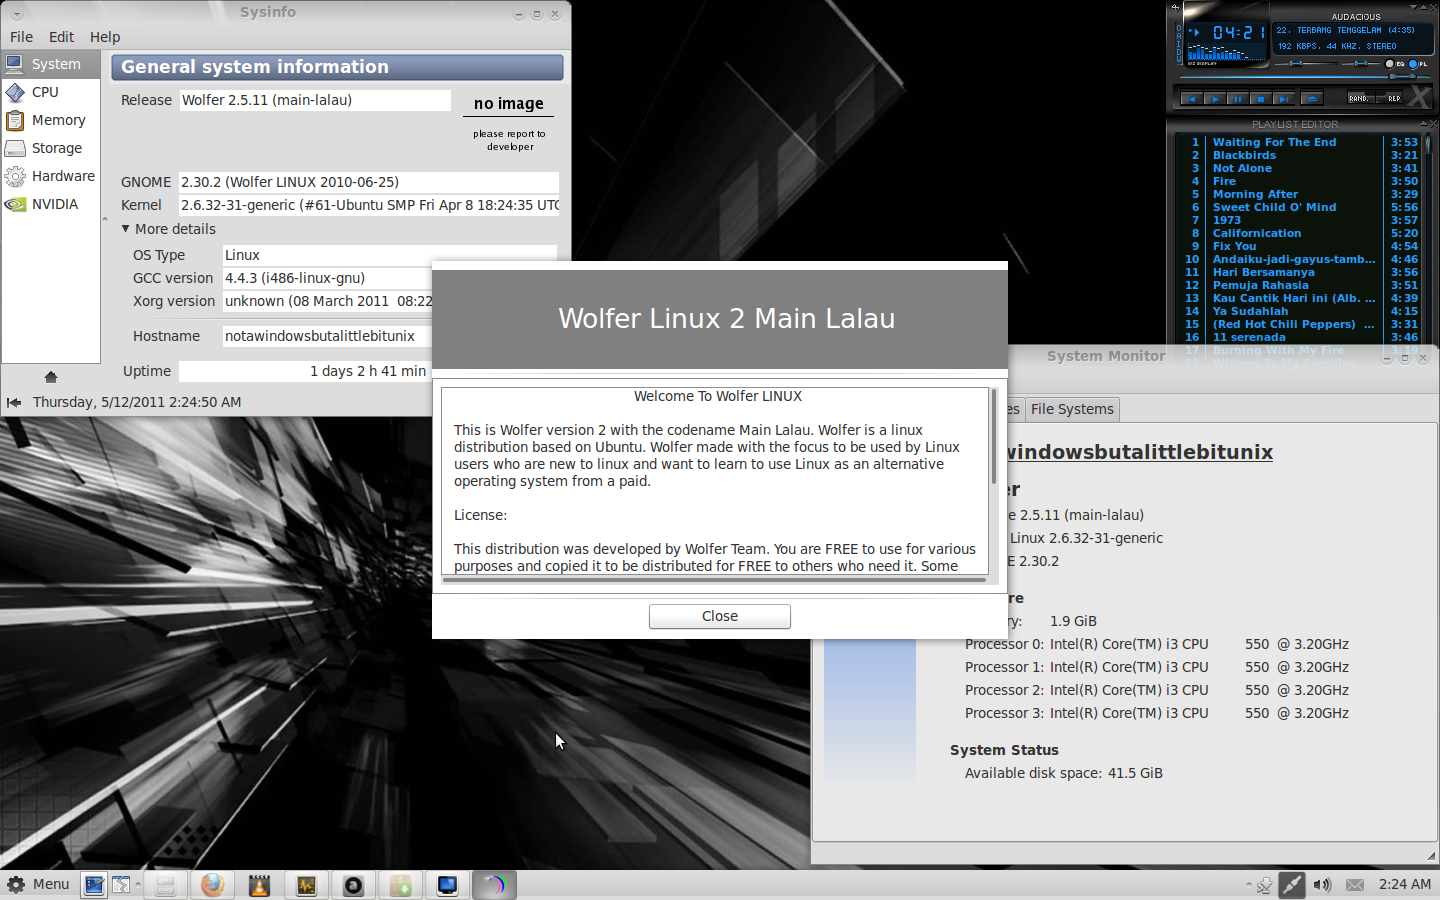The image size is (1440, 900).
Task: Click the Kernel version field
Action: (x=369, y=205)
